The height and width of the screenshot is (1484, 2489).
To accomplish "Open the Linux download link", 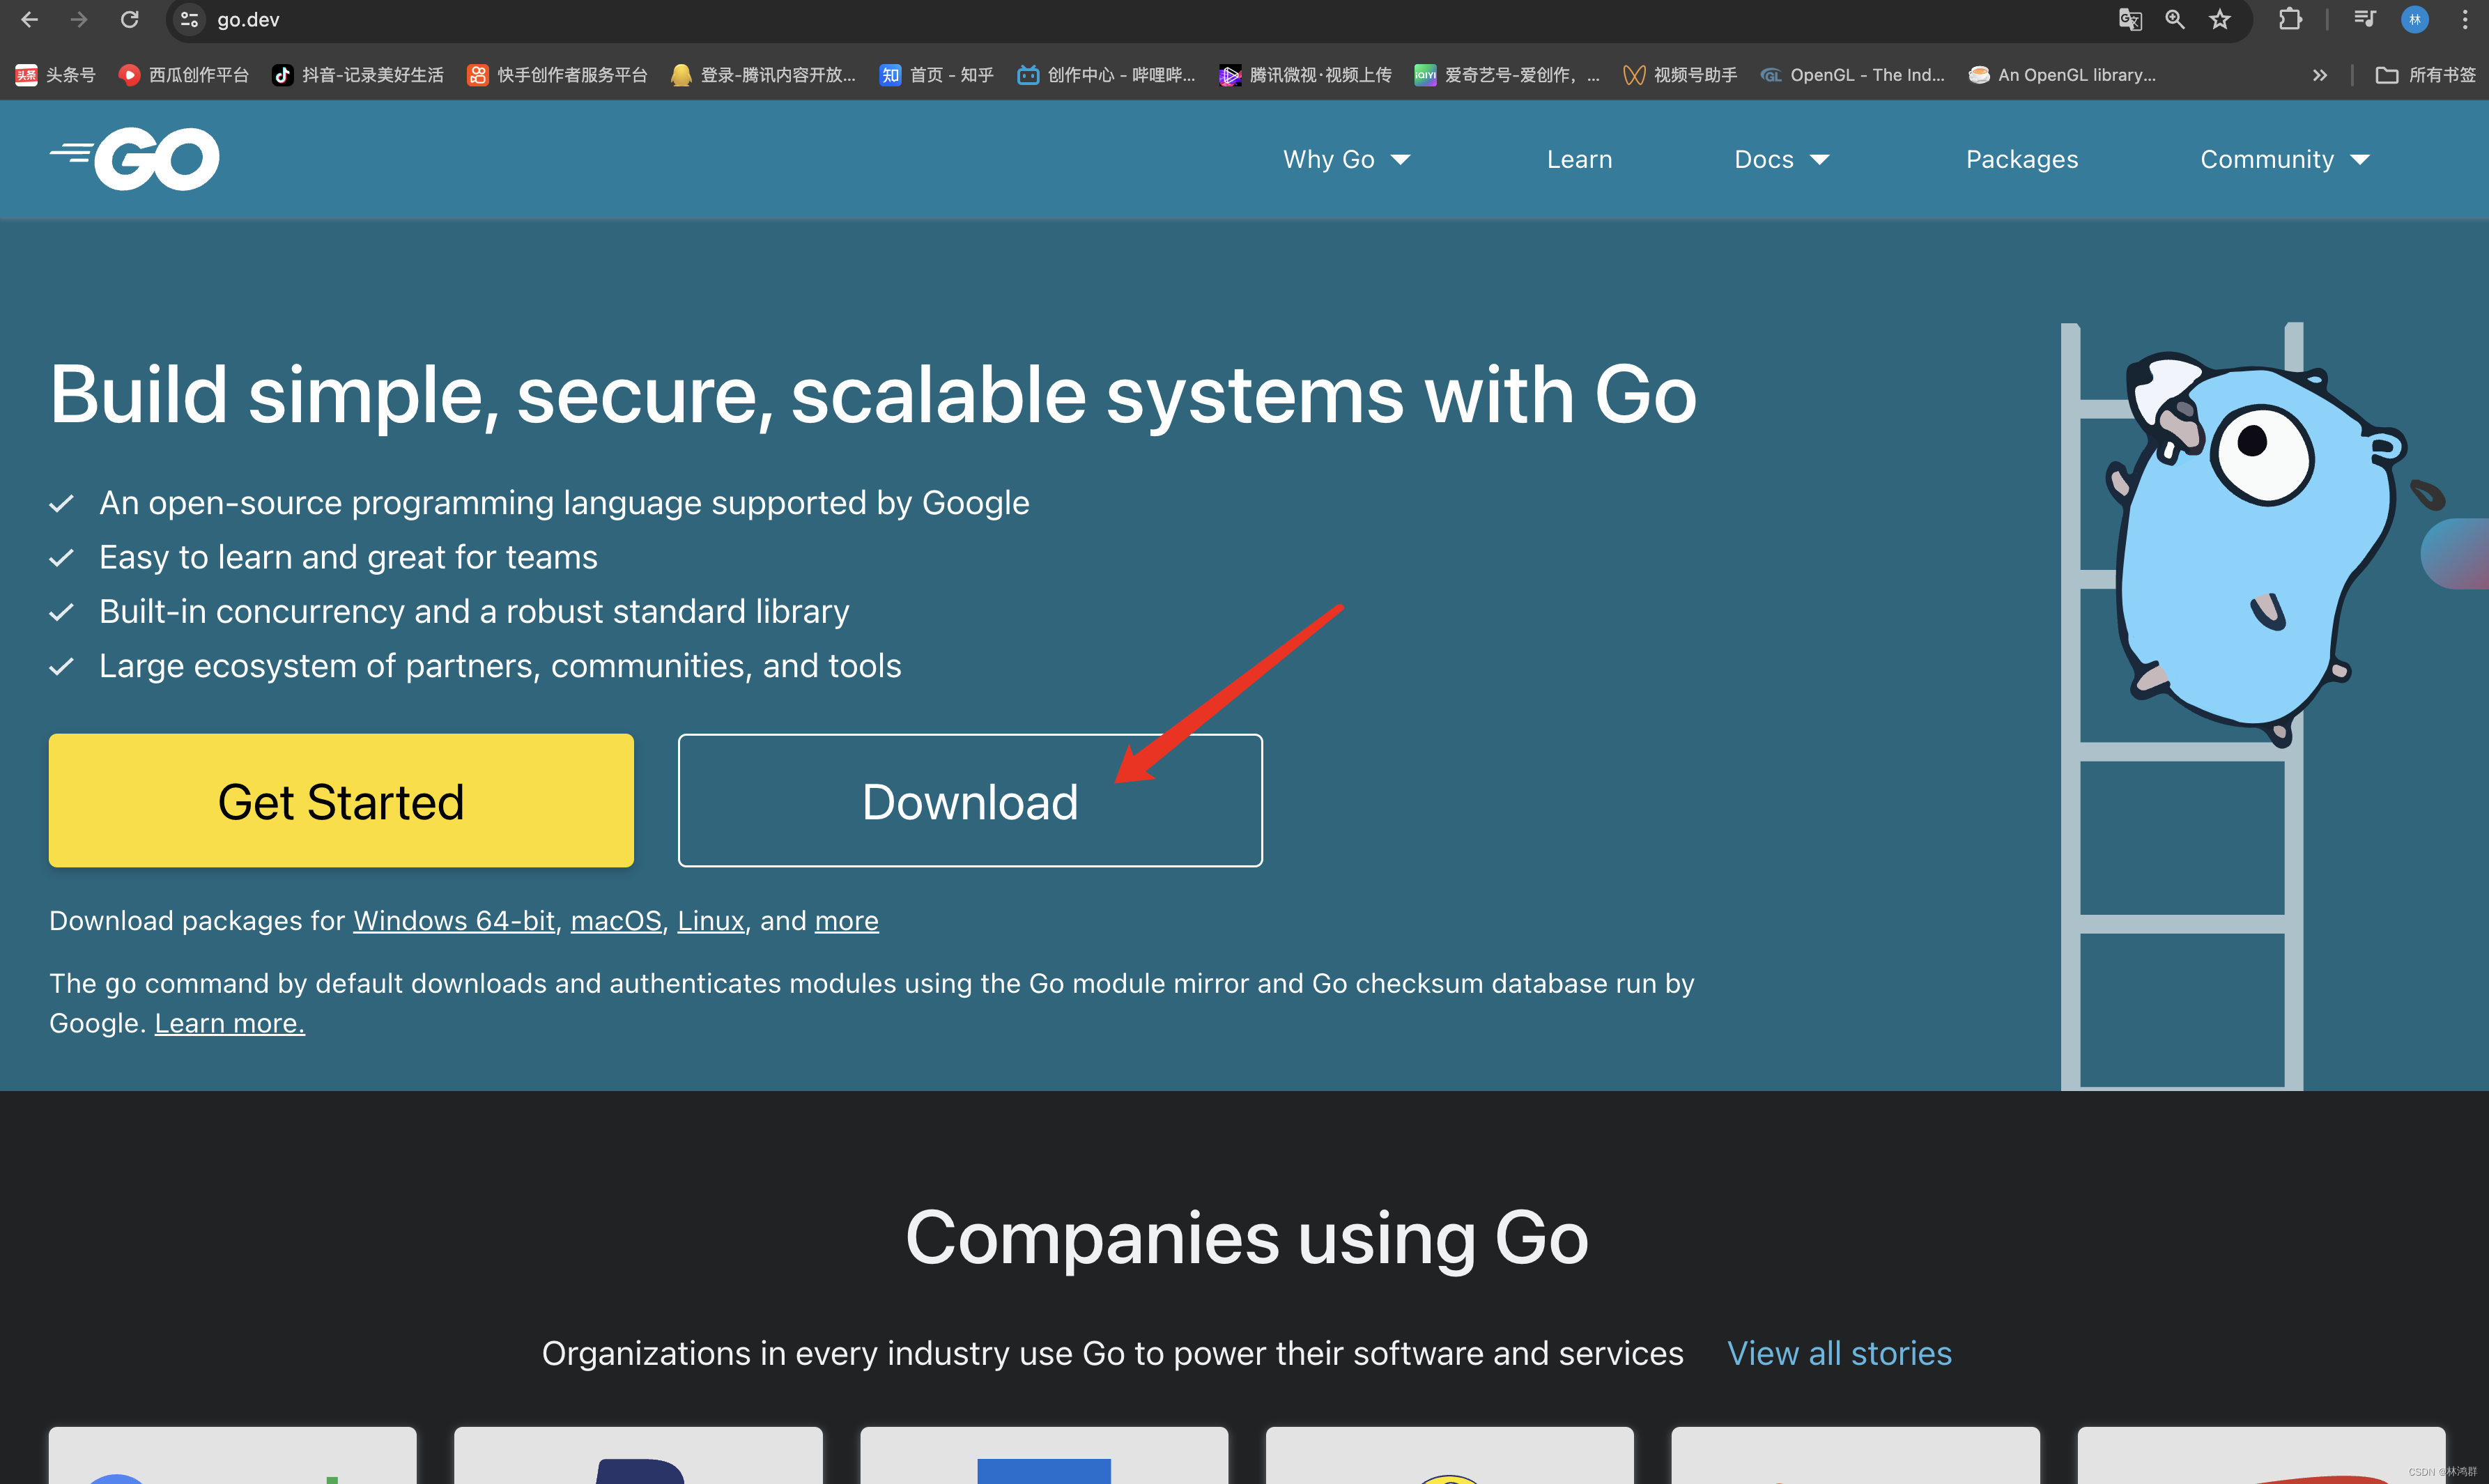I will pos(711,921).
